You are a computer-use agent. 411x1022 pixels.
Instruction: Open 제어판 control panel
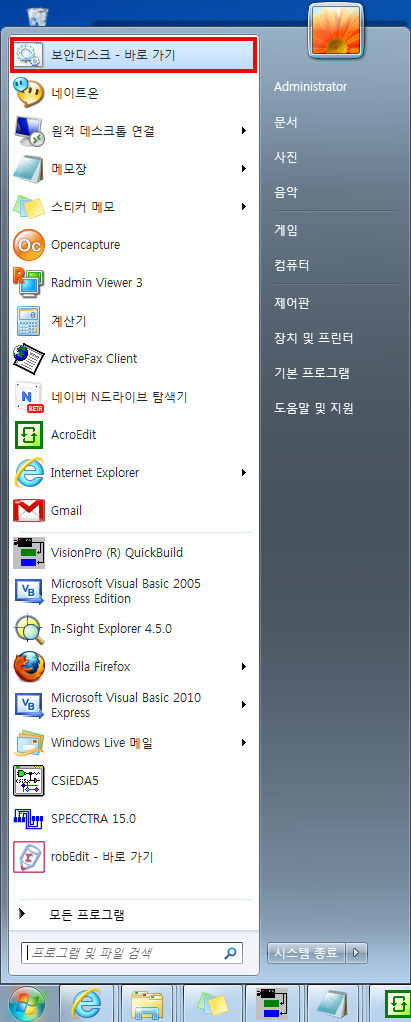pos(291,303)
